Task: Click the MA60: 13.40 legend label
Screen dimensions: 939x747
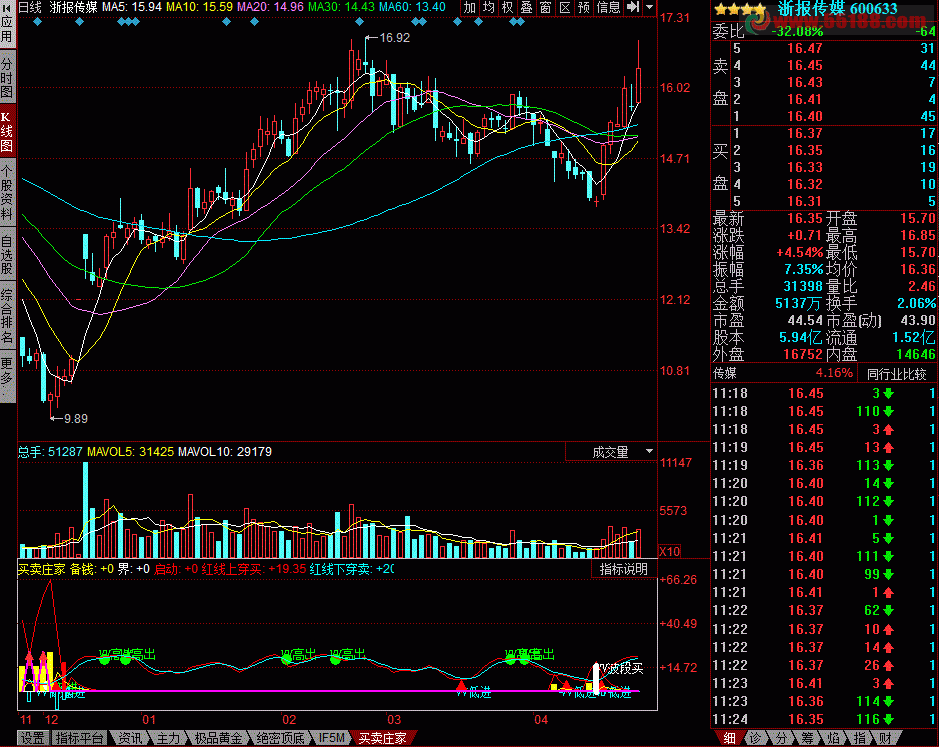Action: (x=412, y=7)
